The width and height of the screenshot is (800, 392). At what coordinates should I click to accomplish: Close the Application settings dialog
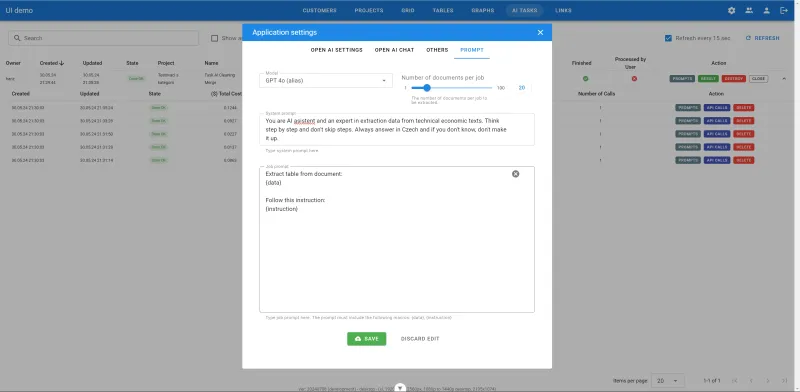[x=540, y=32]
